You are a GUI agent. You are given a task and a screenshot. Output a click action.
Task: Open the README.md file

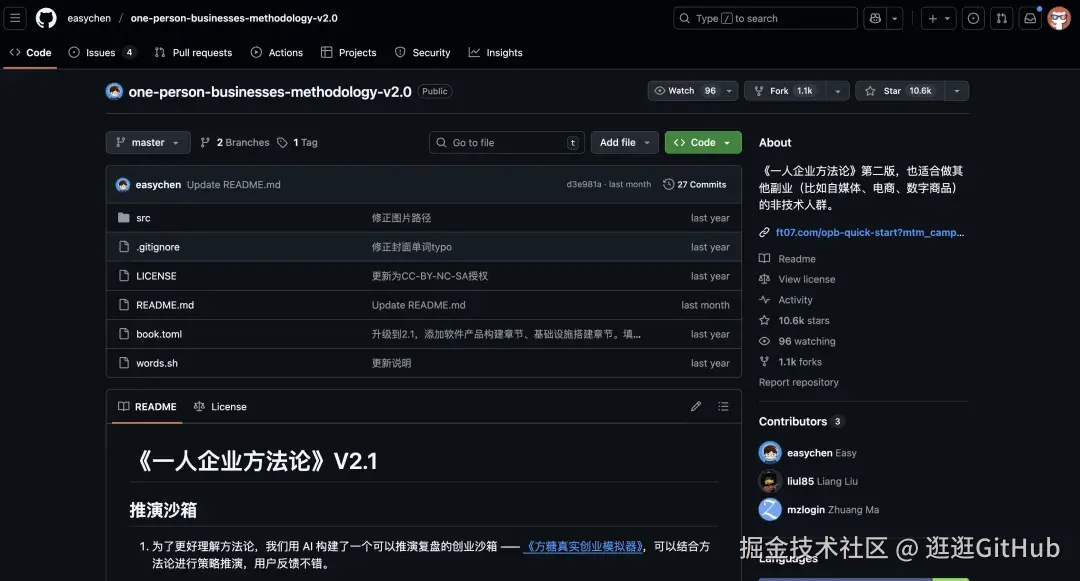point(165,305)
